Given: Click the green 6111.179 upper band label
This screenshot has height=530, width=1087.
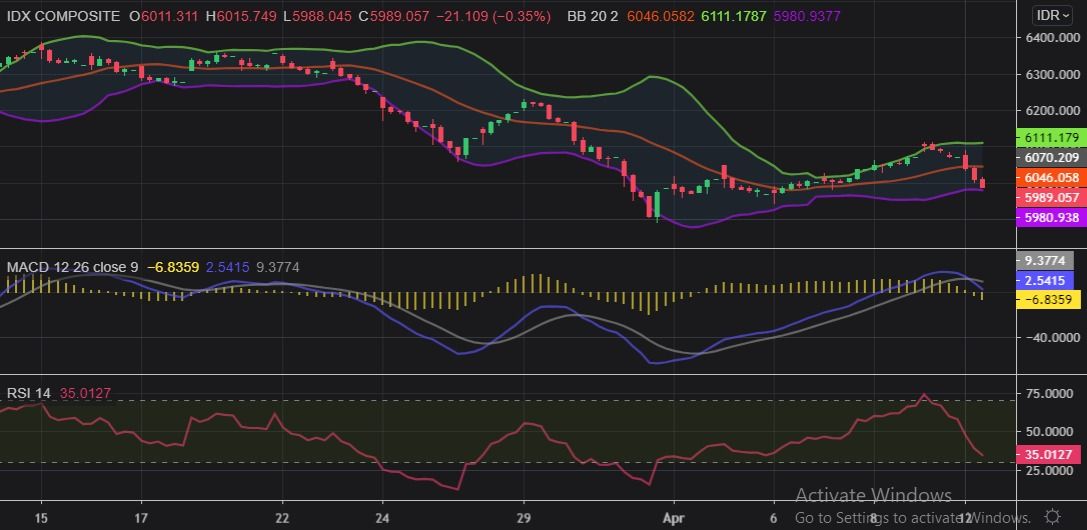Looking at the screenshot, I should coord(1051,138).
